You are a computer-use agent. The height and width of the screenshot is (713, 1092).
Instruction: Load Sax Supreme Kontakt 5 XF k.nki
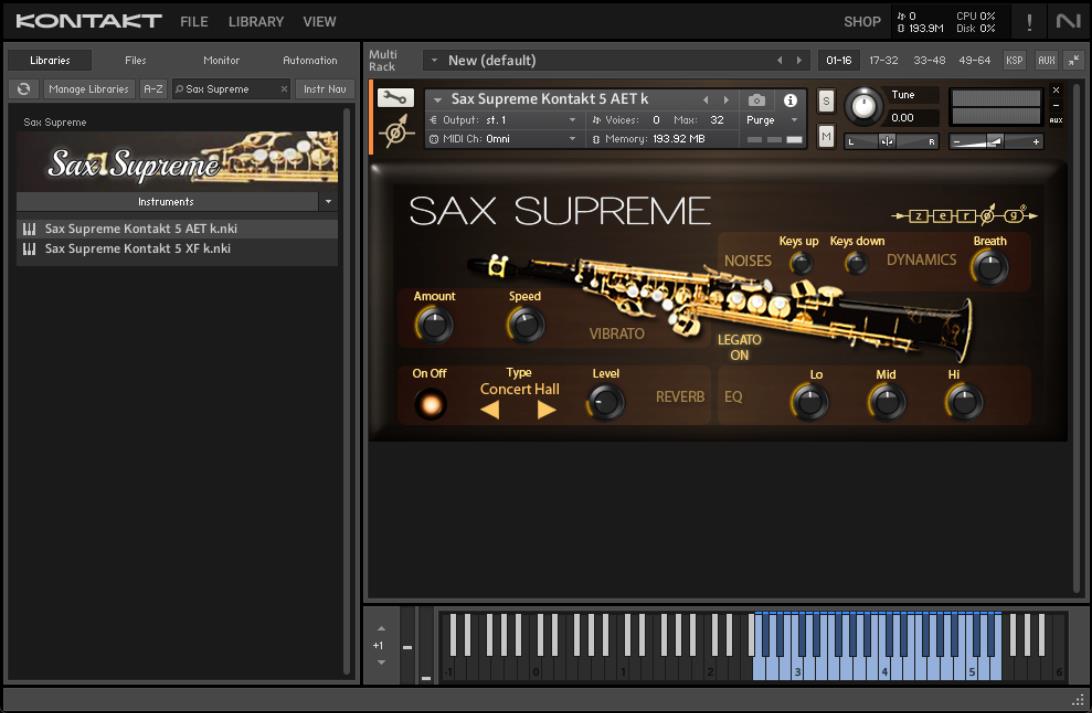point(138,249)
